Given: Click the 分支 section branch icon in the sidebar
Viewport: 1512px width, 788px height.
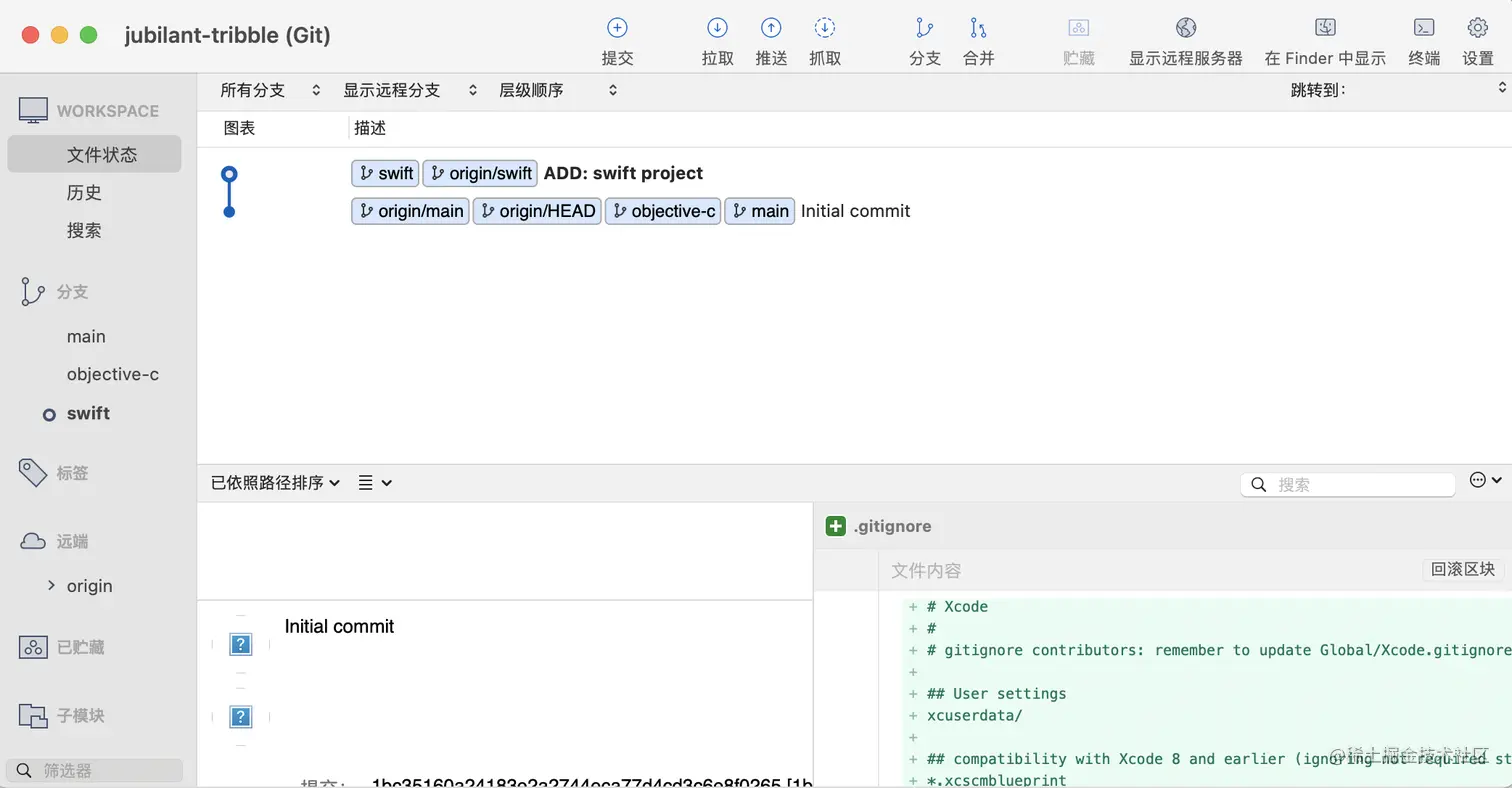Looking at the screenshot, I should point(33,292).
